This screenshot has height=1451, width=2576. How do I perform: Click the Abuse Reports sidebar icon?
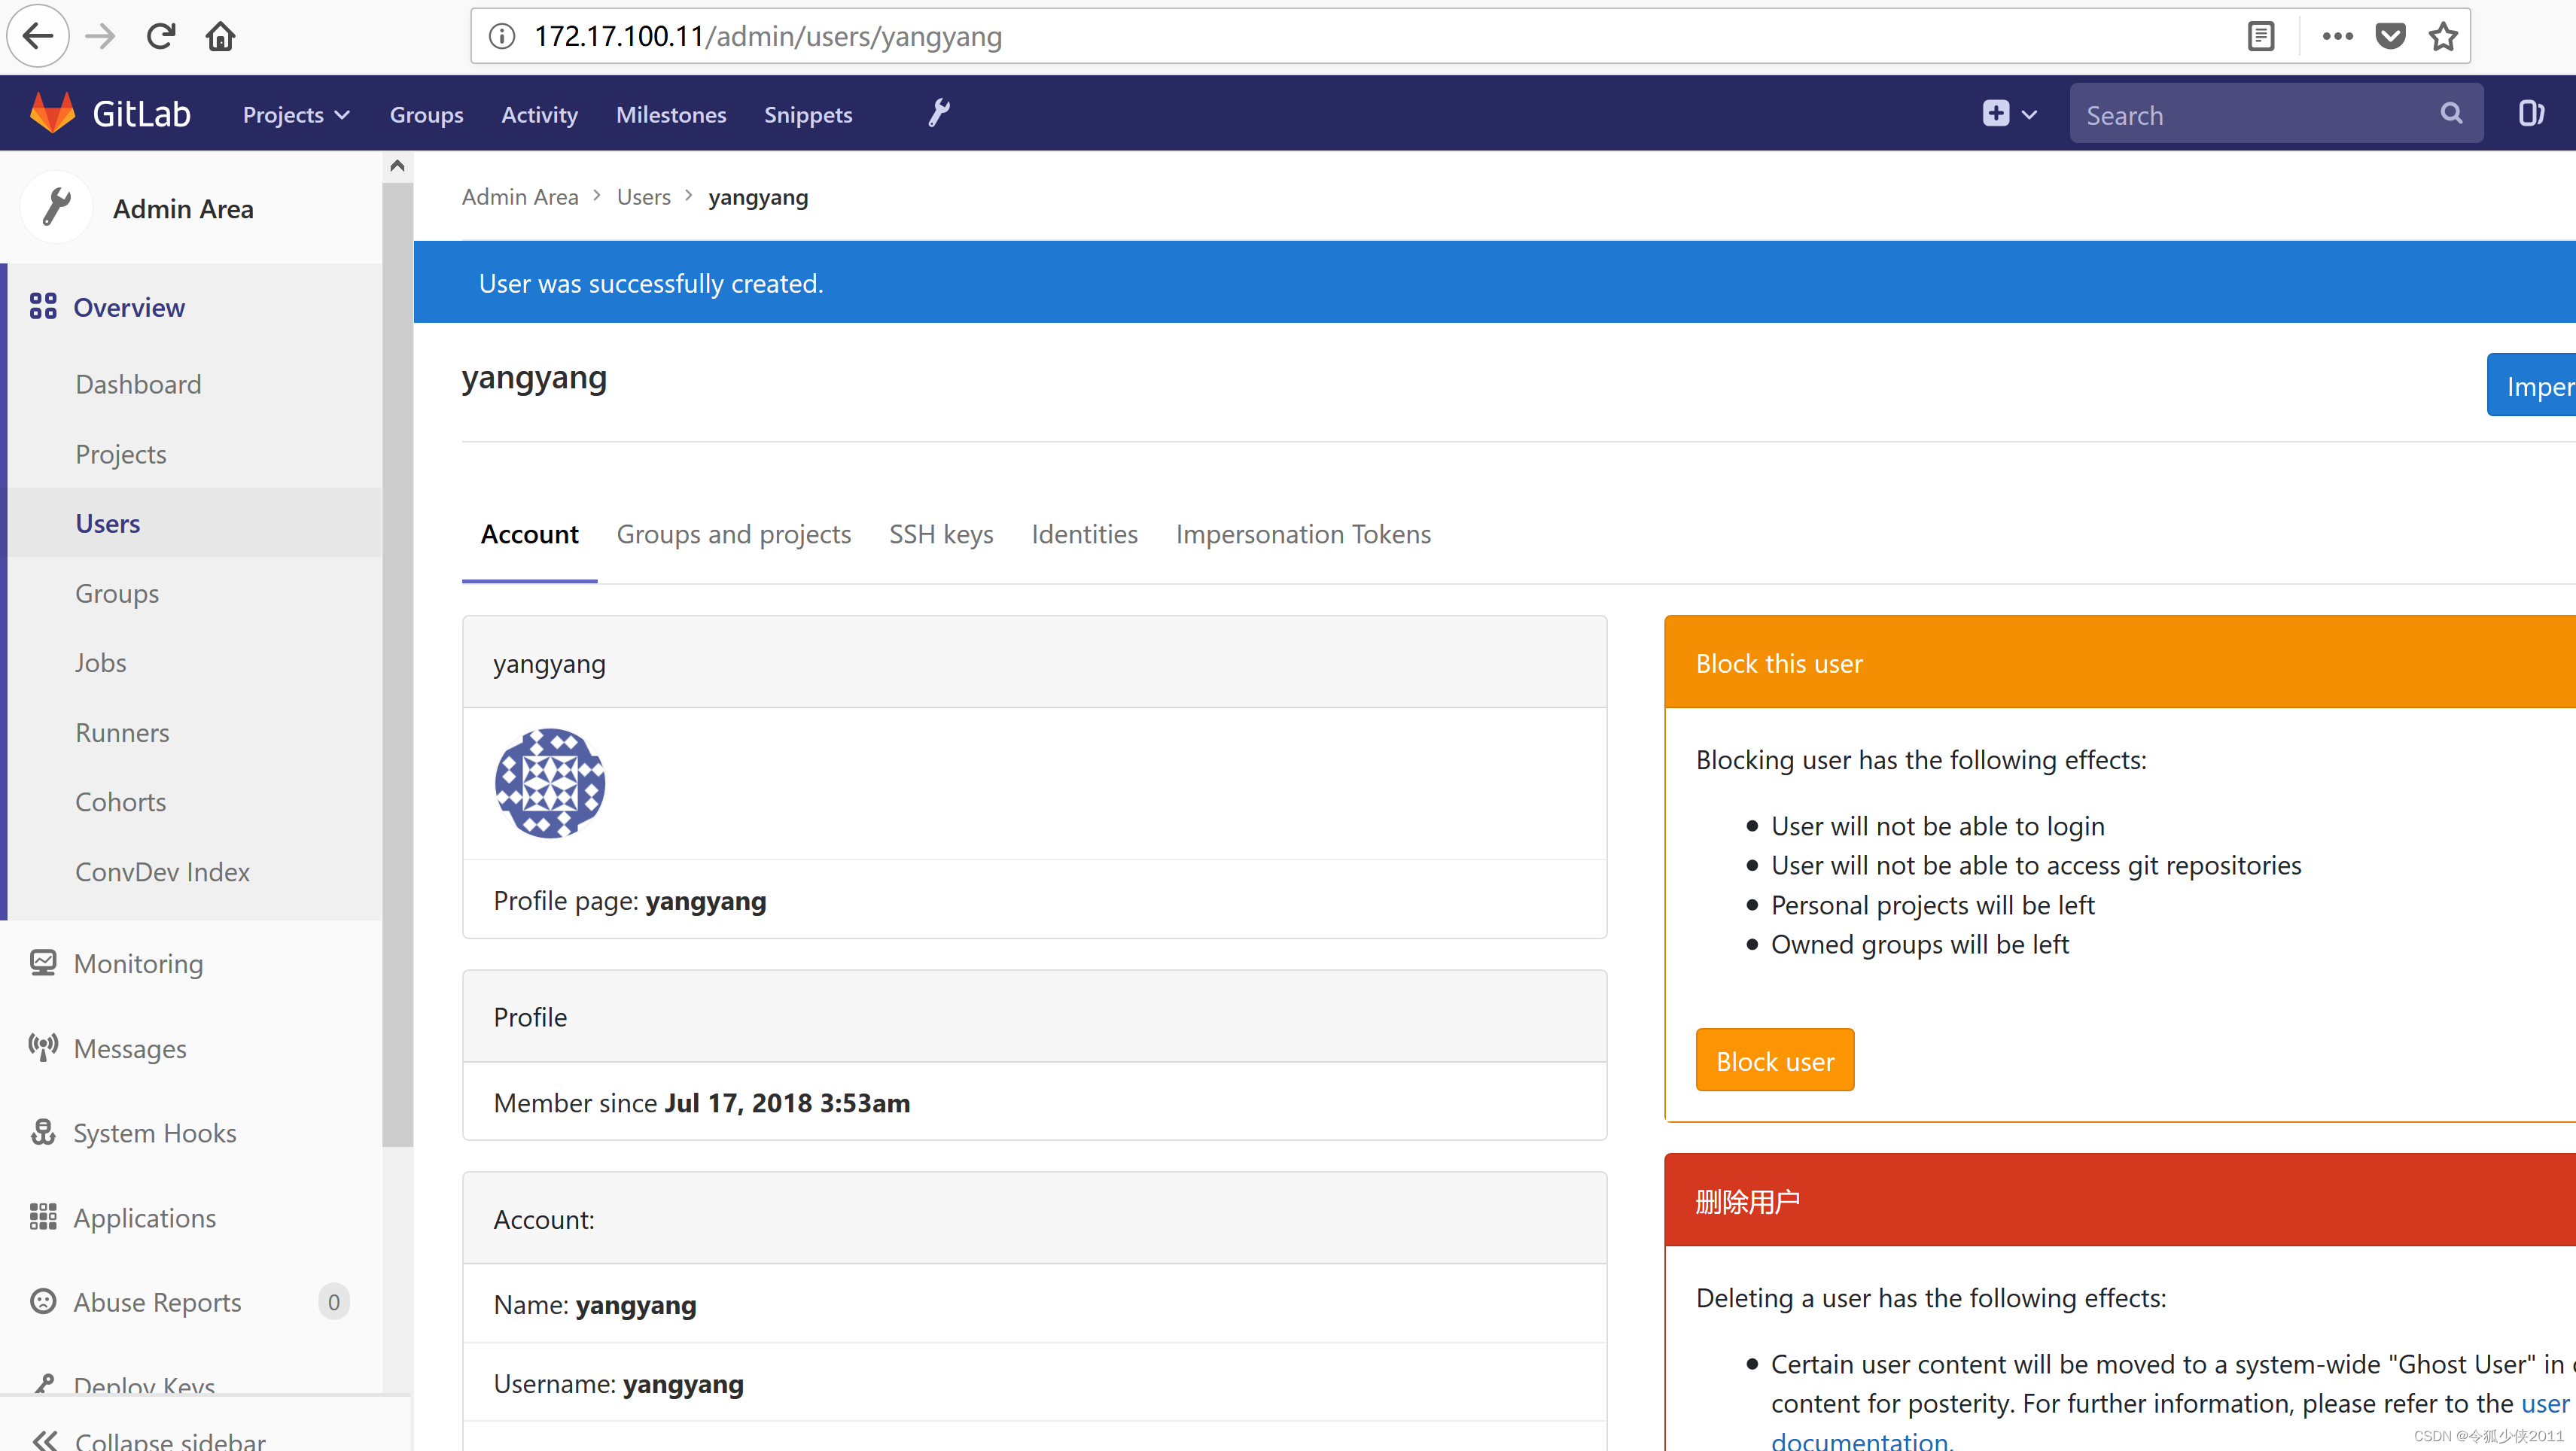click(x=42, y=1301)
